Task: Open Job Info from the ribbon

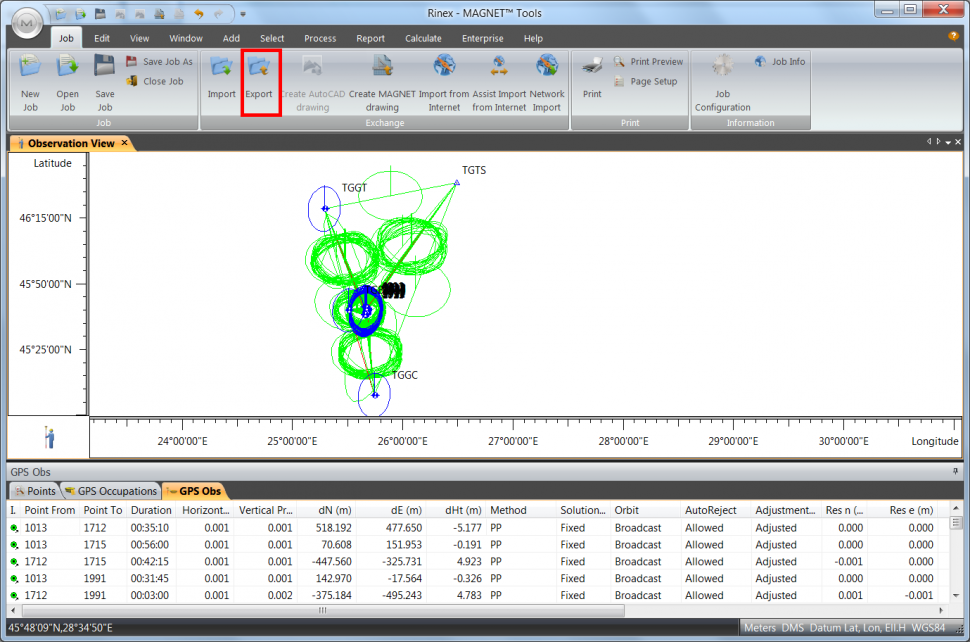Action: click(780, 61)
